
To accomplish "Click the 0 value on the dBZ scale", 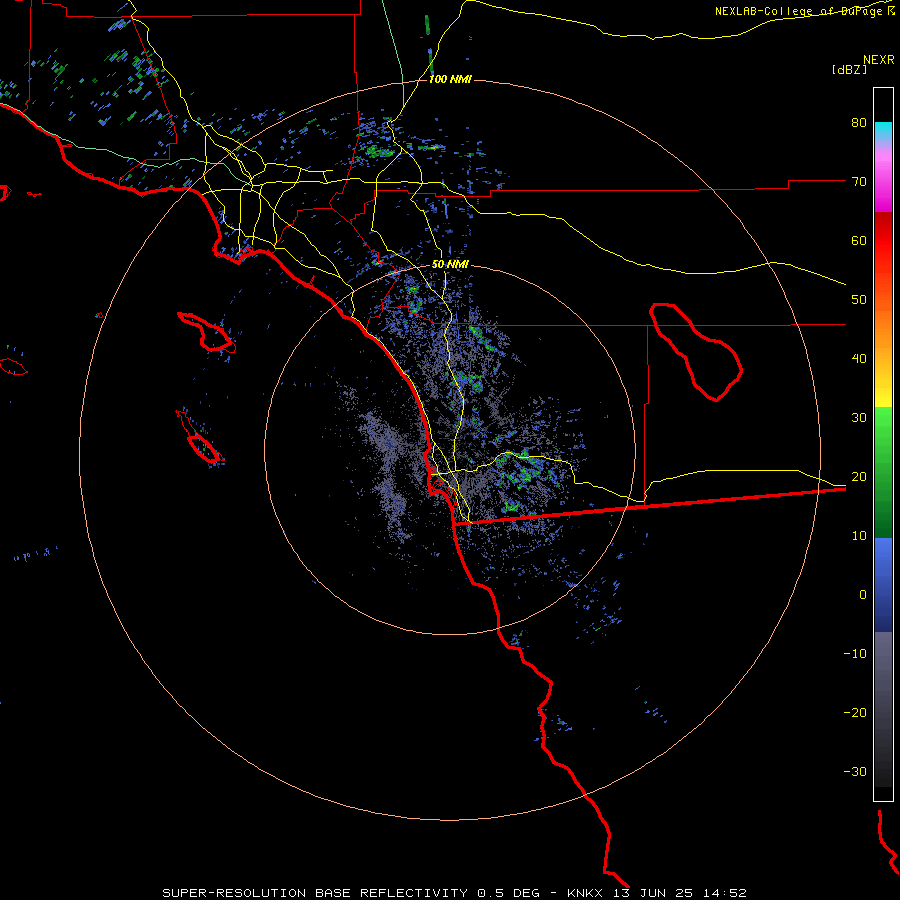I will [863, 595].
